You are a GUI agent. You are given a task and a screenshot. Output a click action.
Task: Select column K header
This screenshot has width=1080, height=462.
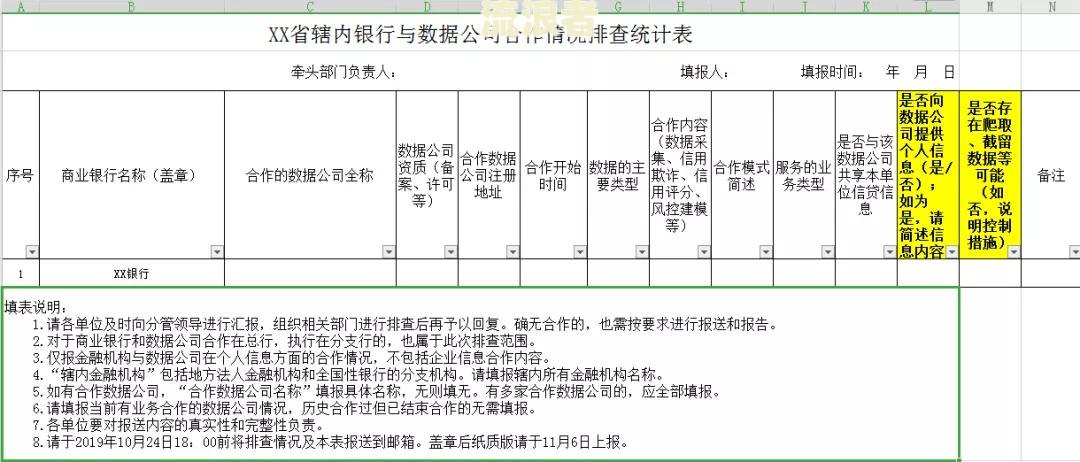tap(866, 6)
